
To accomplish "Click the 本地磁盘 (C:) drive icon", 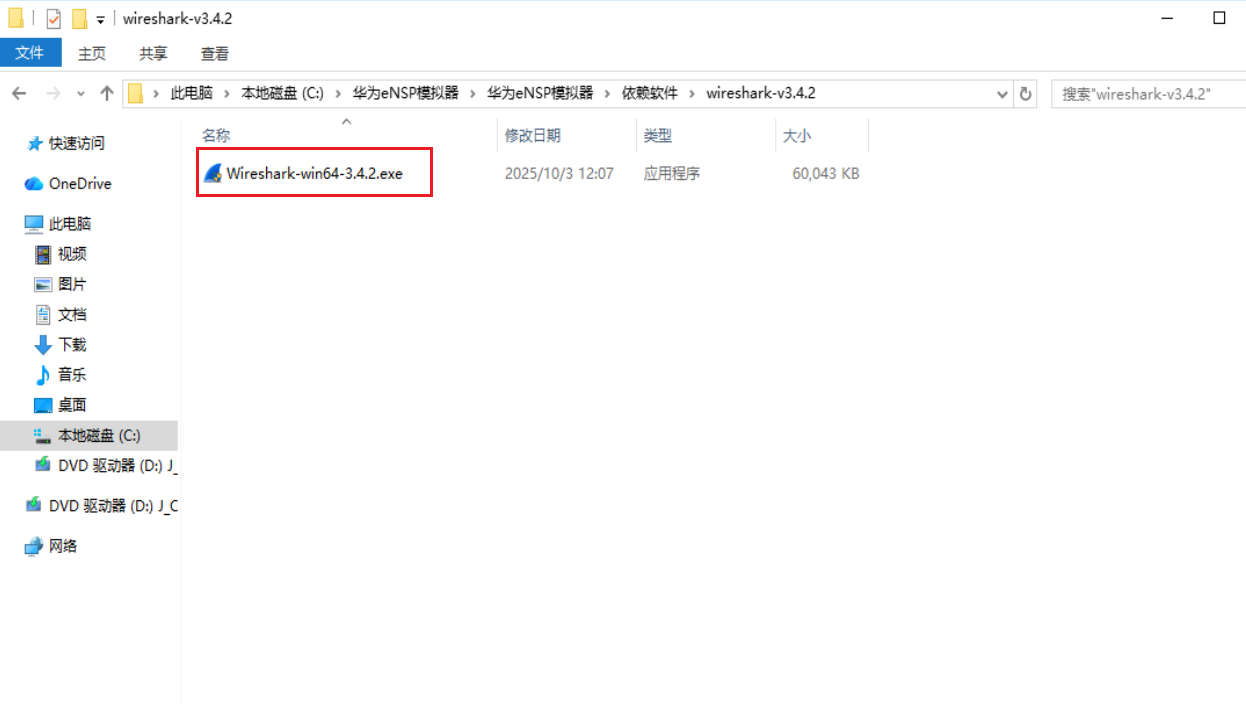I will tap(43, 435).
